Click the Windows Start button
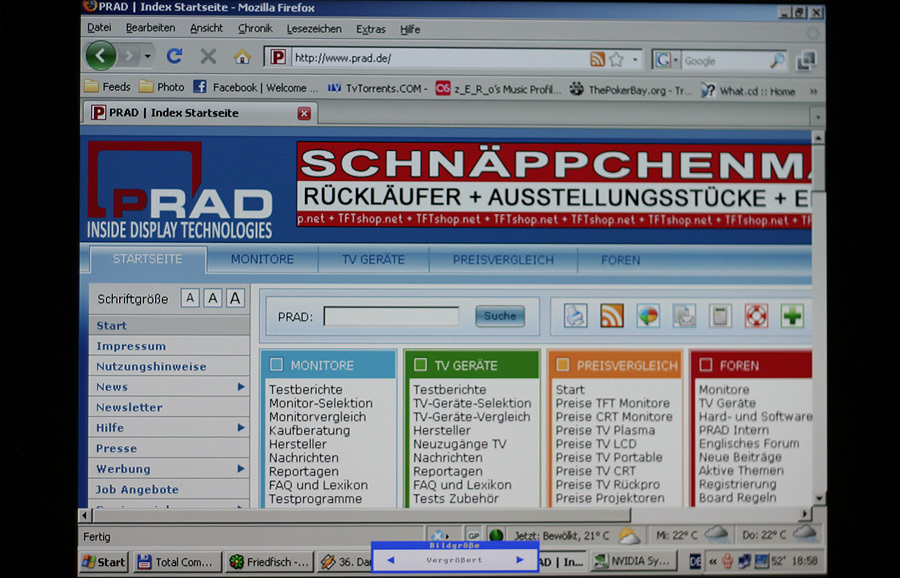Image resolution: width=900 pixels, height=578 pixels. [x=104, y=562]
